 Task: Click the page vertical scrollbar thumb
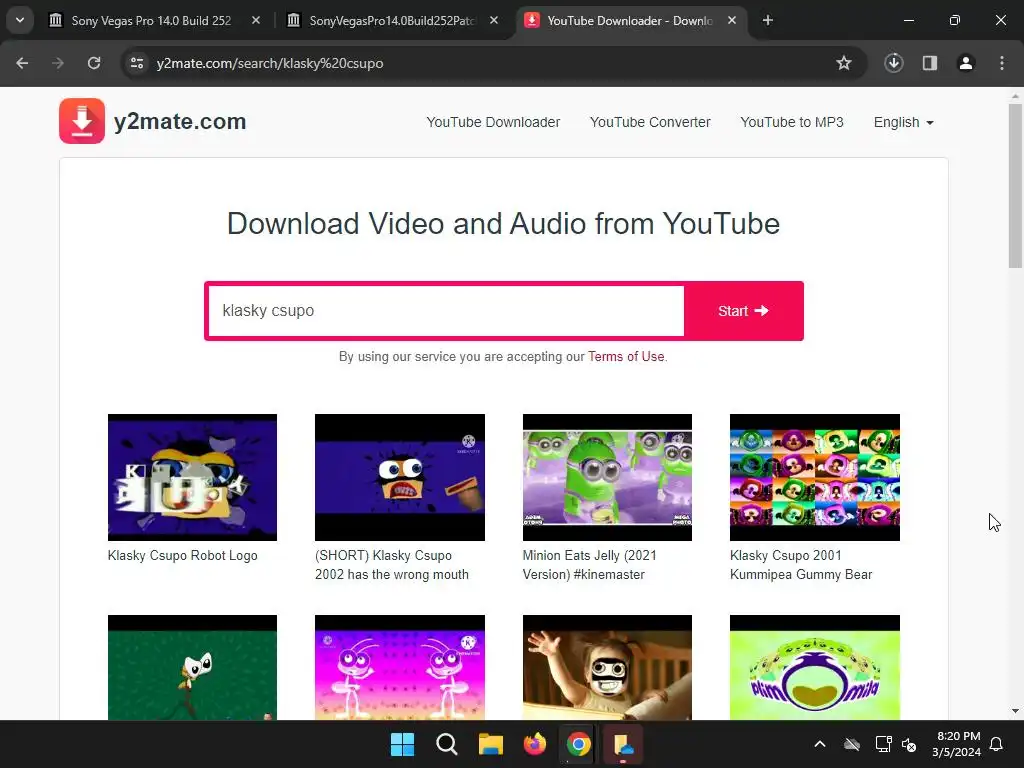pyautogui.click(x=1015, y=186)
